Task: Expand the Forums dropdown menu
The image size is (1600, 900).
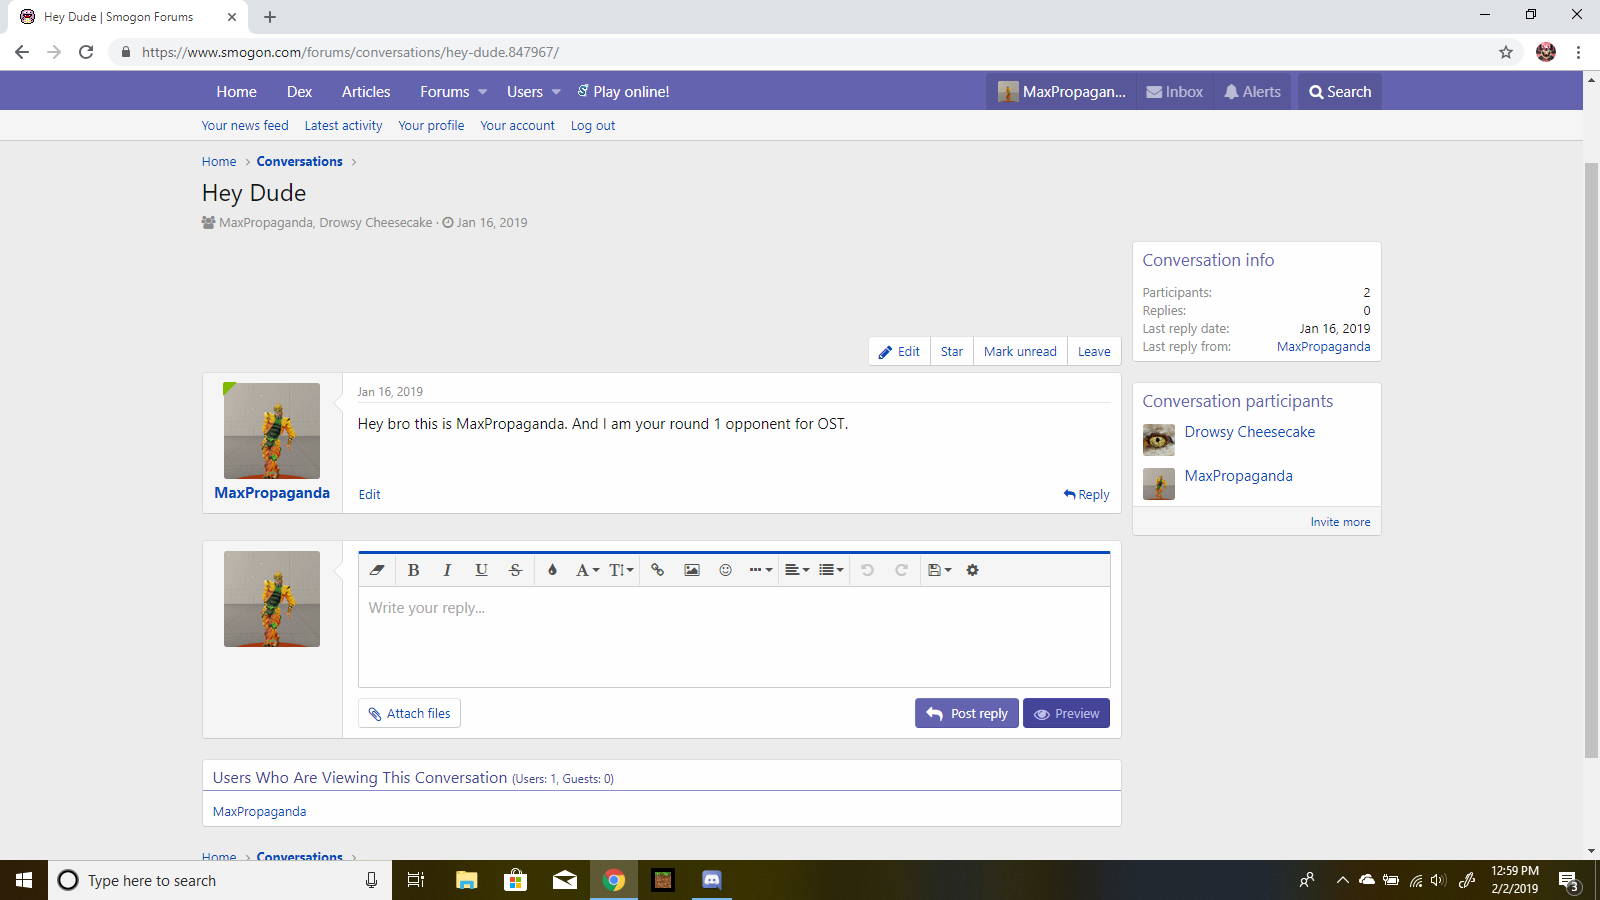Action: point(482,92)
